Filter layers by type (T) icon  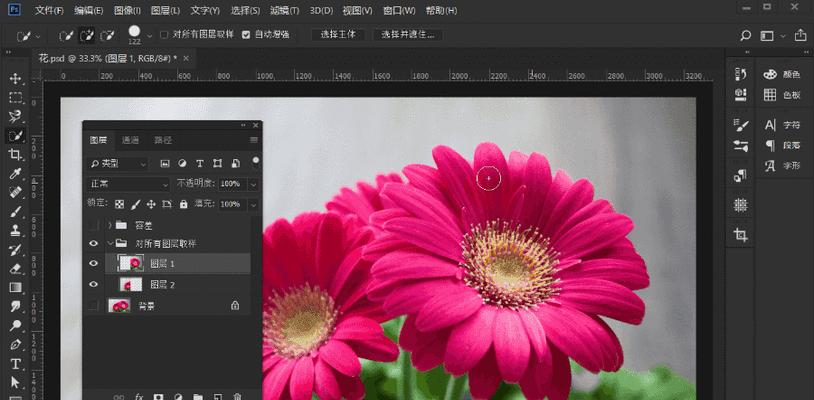[200, 163]
